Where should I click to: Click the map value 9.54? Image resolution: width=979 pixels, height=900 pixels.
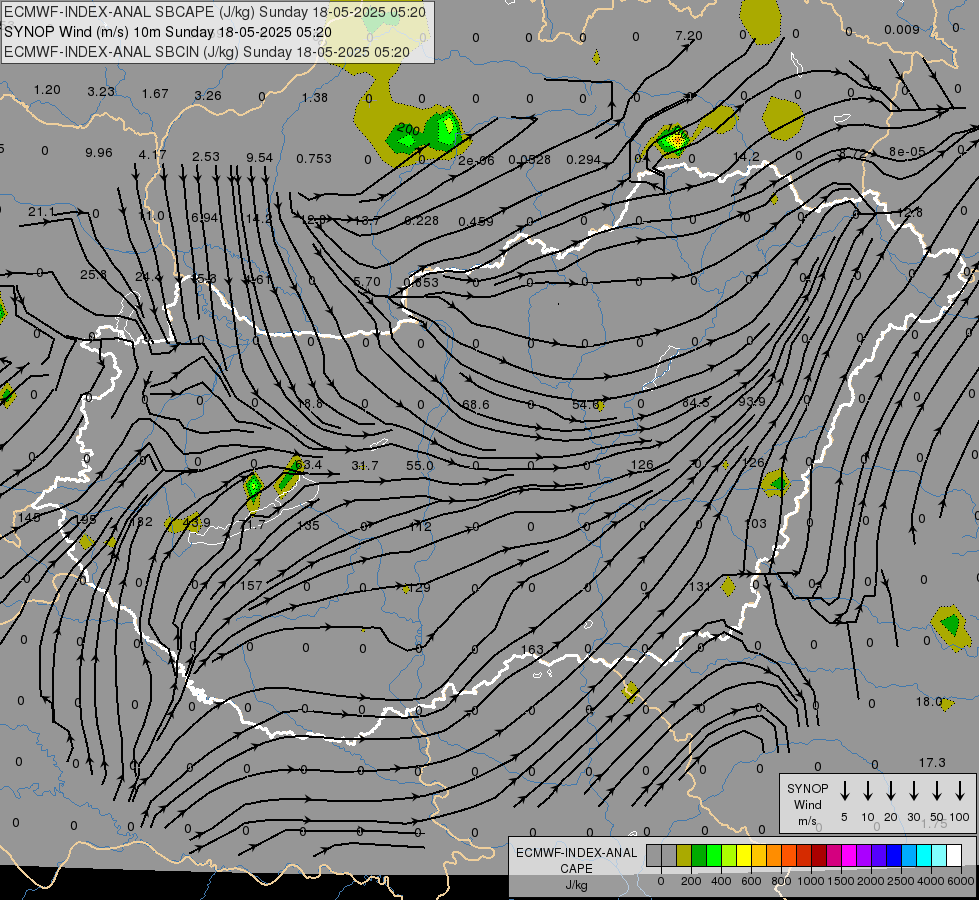pos(259,157)
